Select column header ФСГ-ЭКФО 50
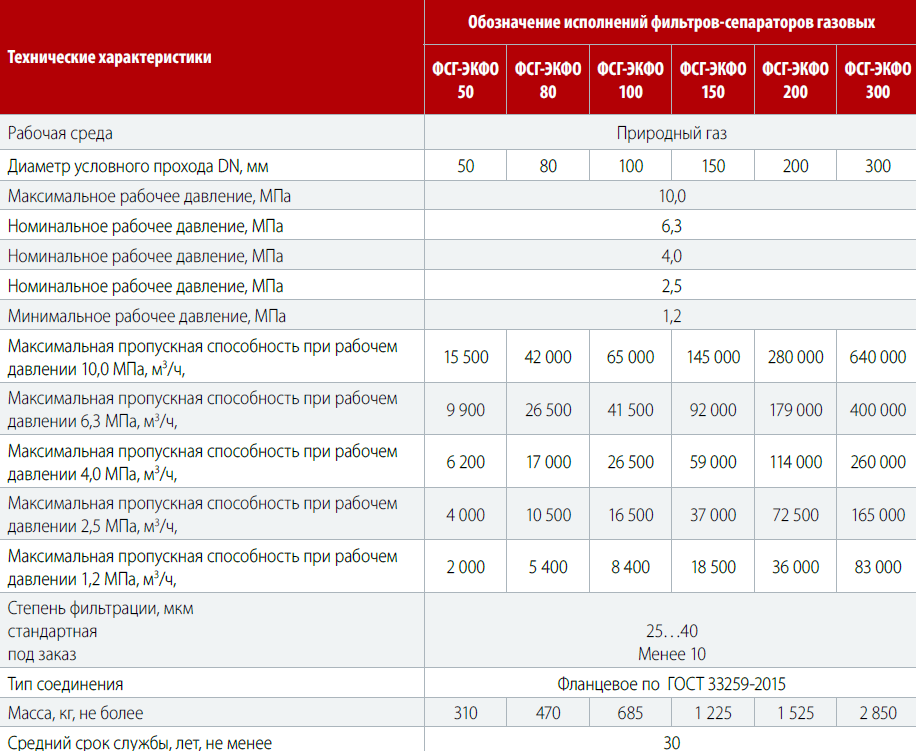 point(465,80)
